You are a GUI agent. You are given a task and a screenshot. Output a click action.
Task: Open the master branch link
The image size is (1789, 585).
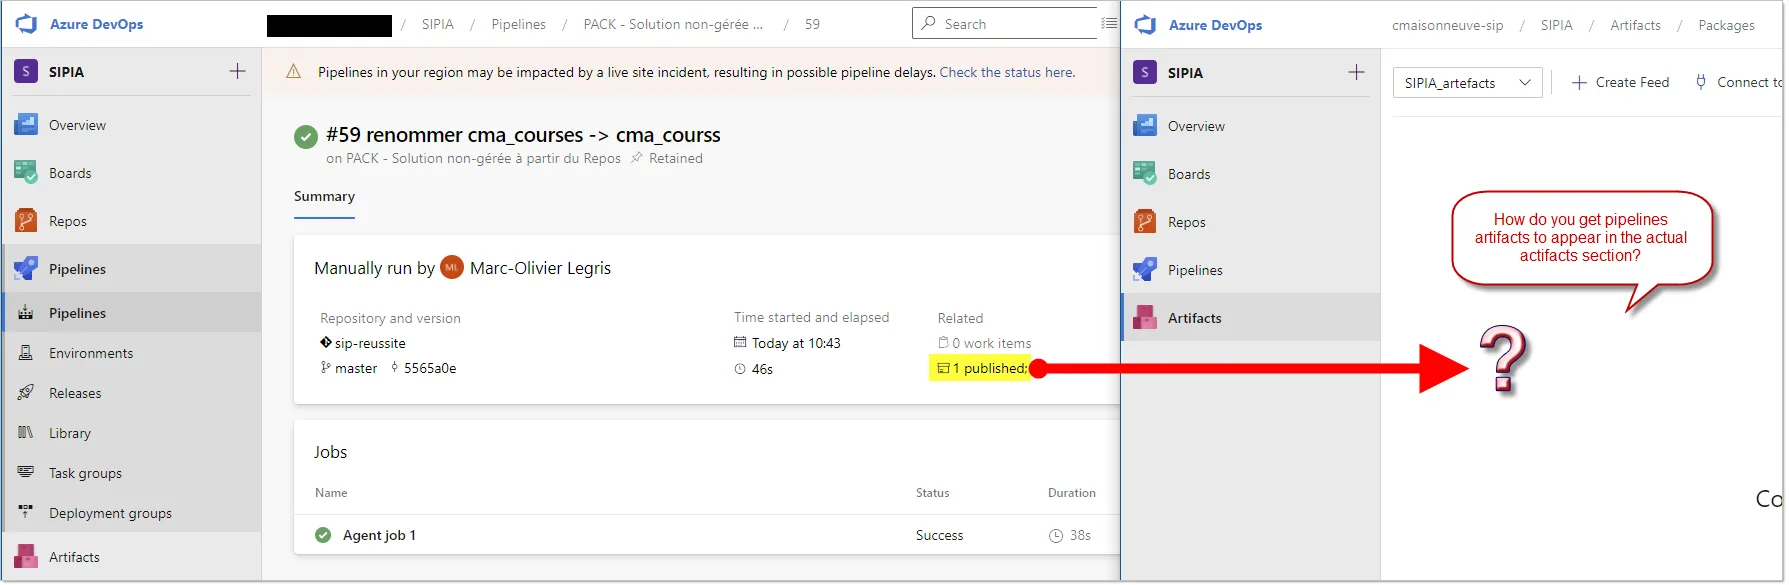pos(349,368)
